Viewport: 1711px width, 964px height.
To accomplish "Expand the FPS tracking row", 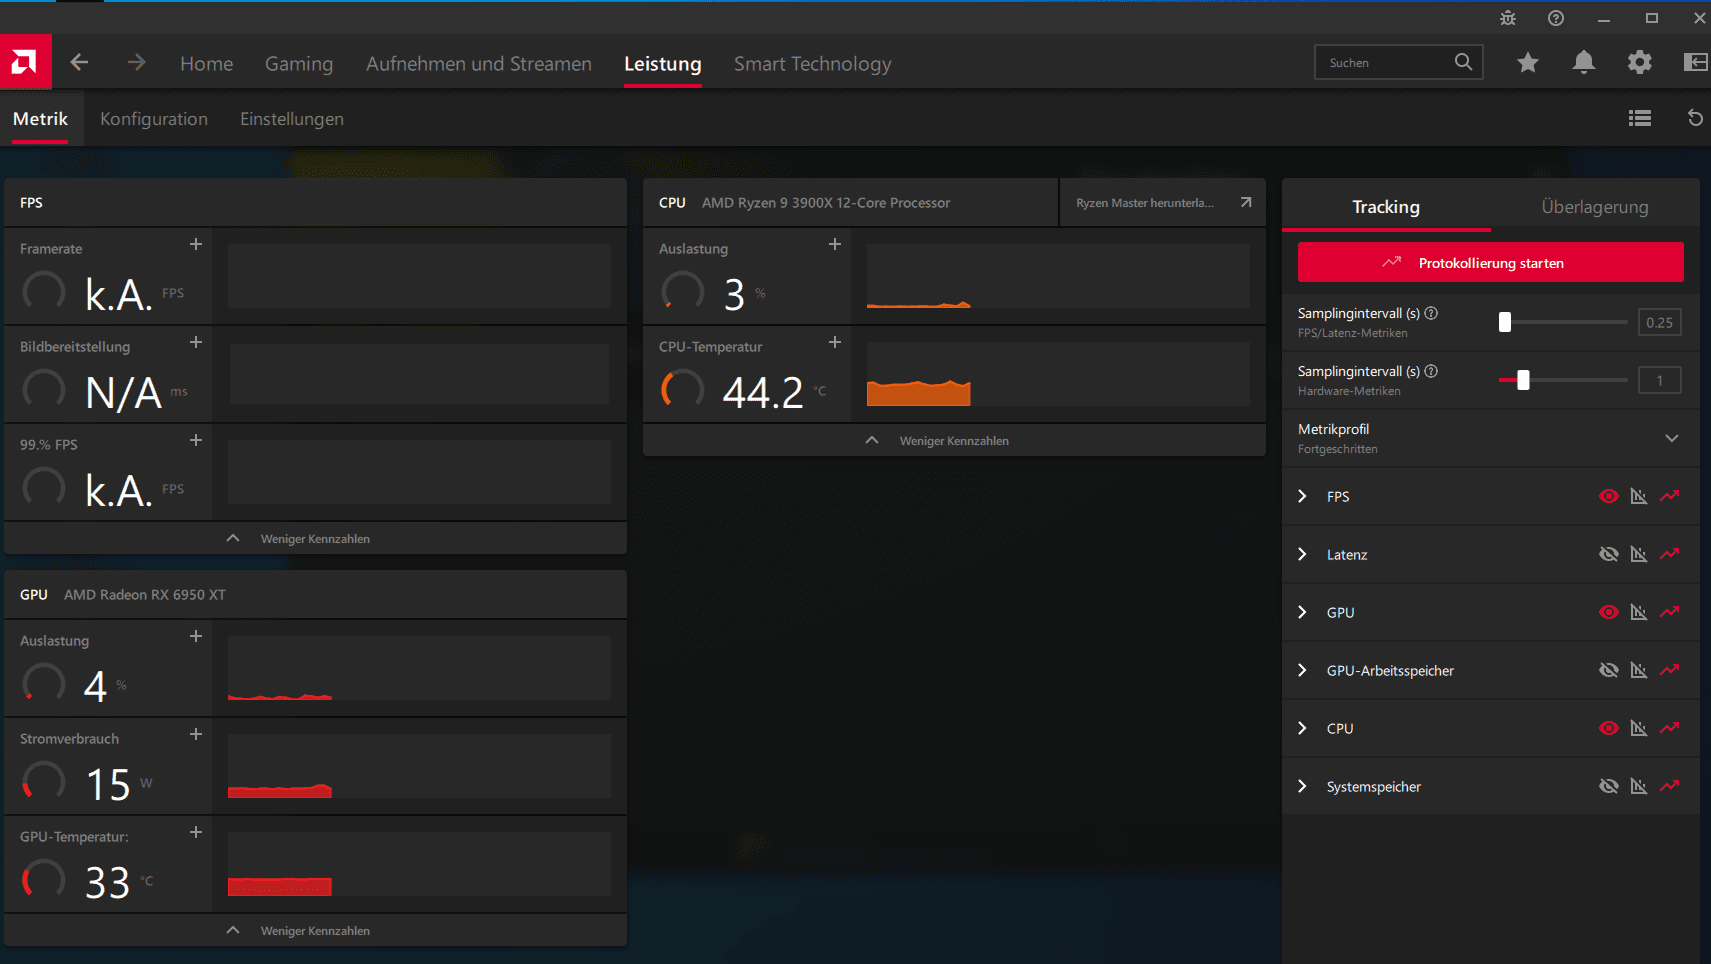I will point(1302,496).
